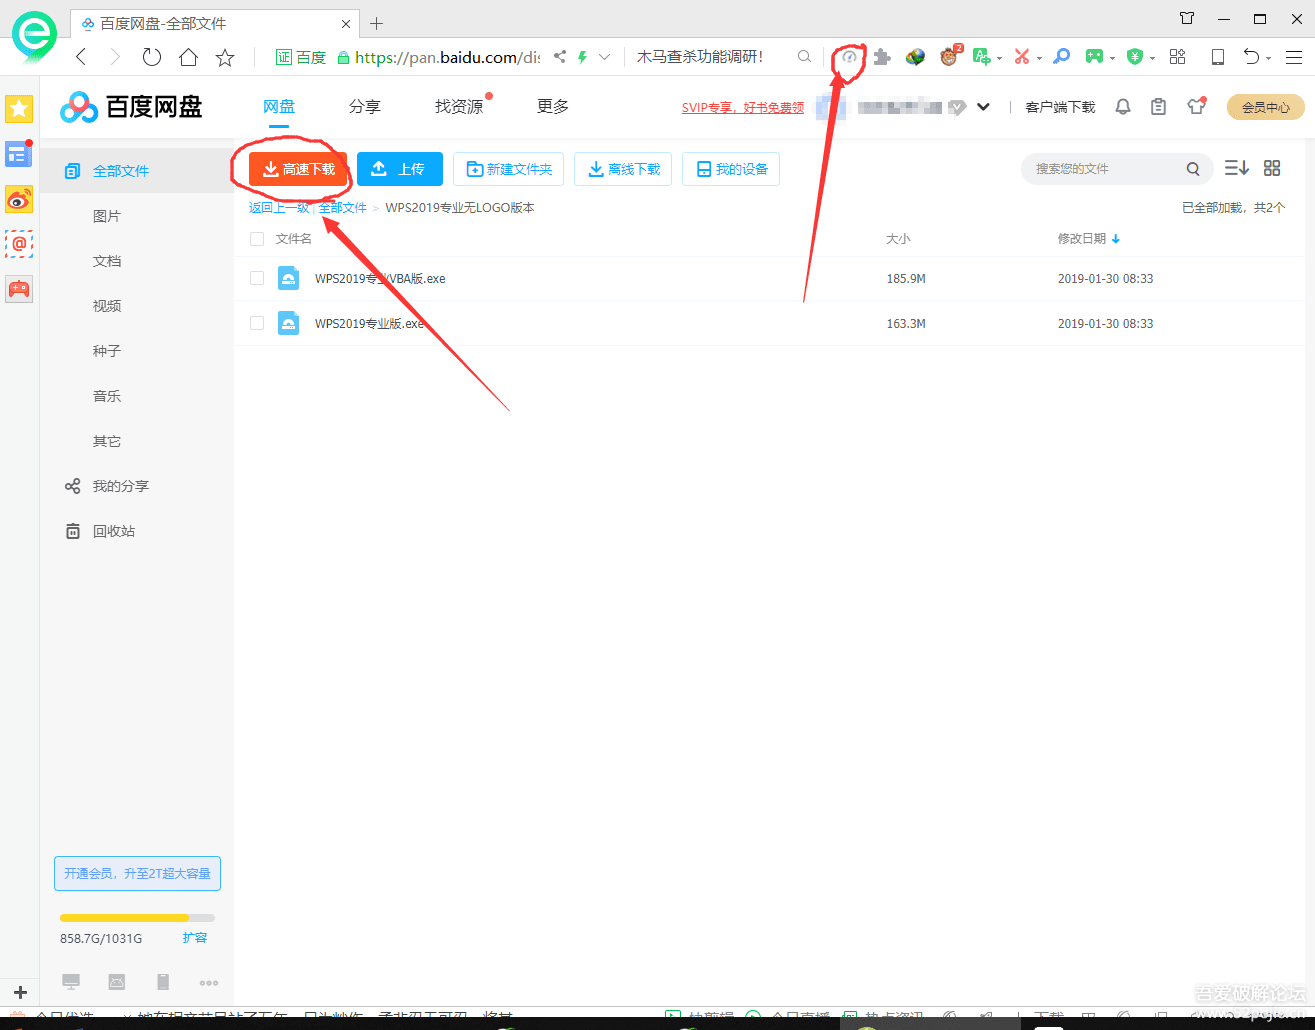Click the Android client icon
The image size is (1315, 1030).
click(117, 982)
